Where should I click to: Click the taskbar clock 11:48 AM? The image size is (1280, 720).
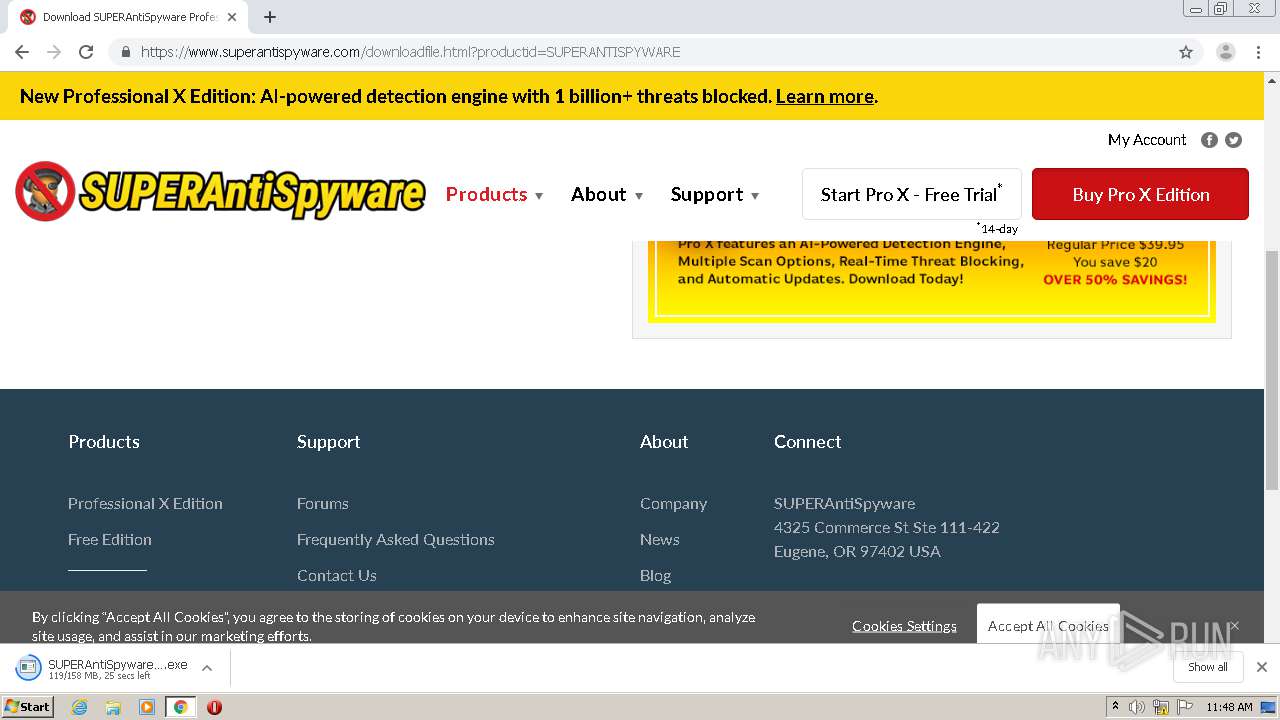click(1229, 707)
